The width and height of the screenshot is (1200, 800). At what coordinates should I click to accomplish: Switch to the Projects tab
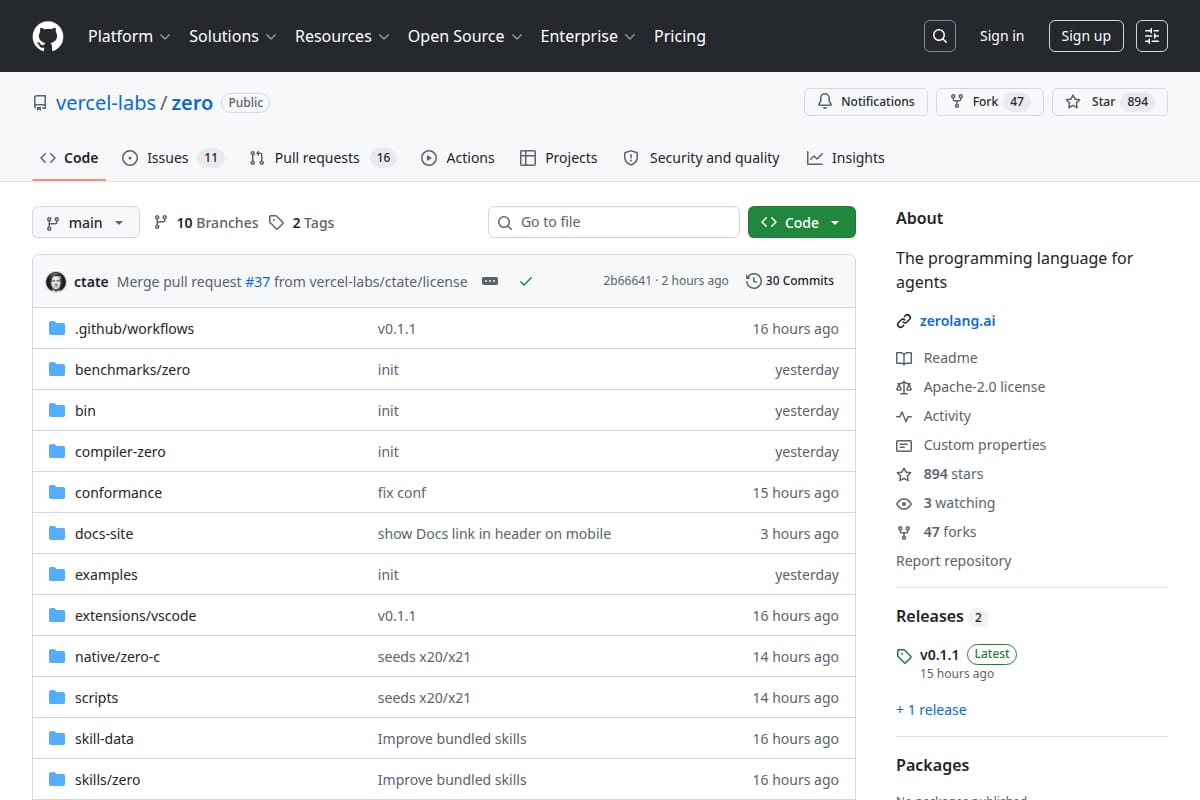(x=559, y=158)
